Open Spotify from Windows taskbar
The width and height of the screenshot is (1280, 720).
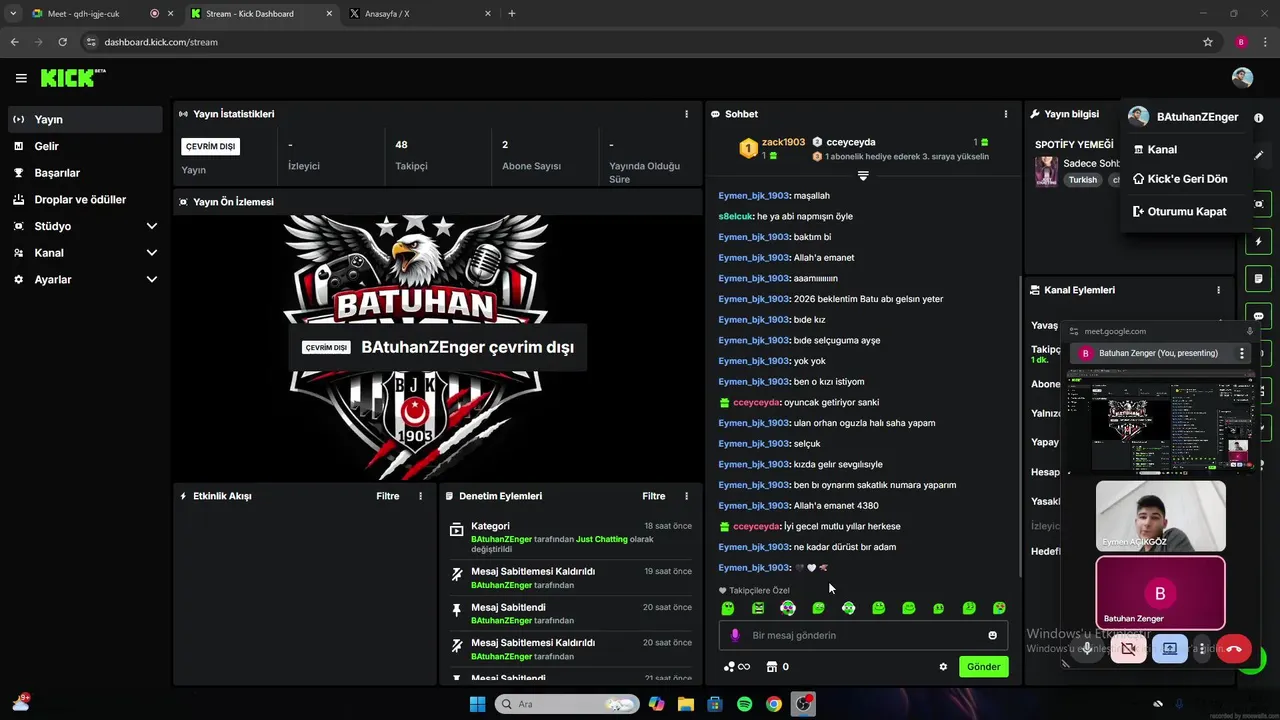click(x=744, y=704)
